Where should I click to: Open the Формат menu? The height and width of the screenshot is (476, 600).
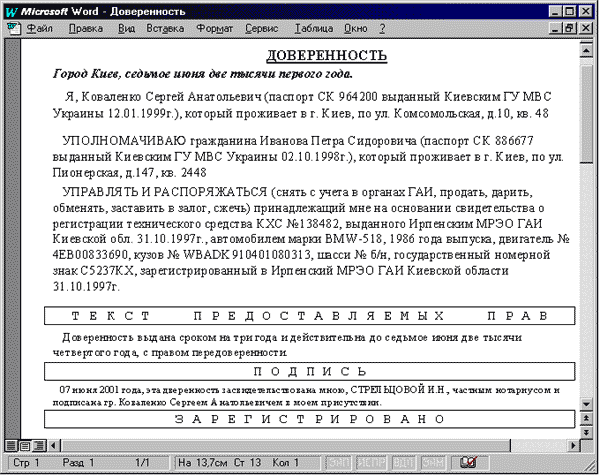point(214,29)
